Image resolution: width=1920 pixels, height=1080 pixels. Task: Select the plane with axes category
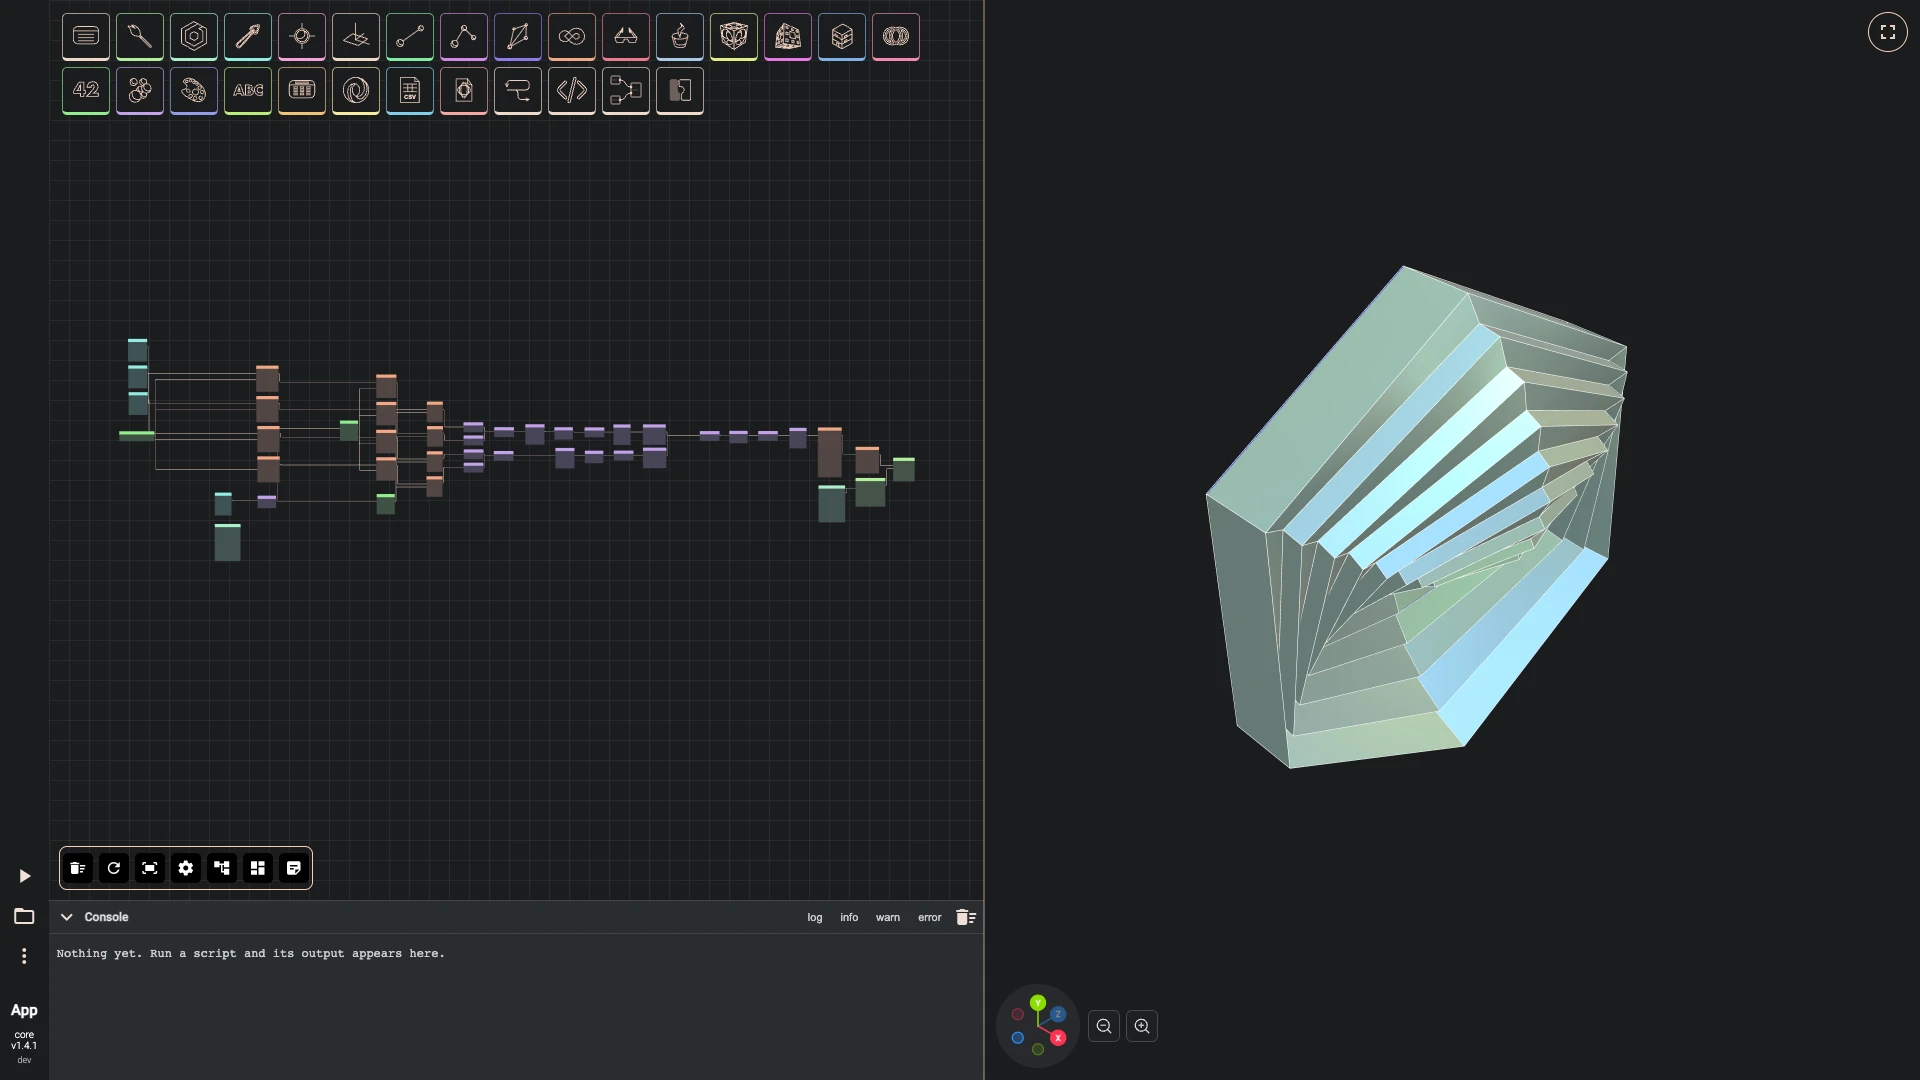pos(356,36)
